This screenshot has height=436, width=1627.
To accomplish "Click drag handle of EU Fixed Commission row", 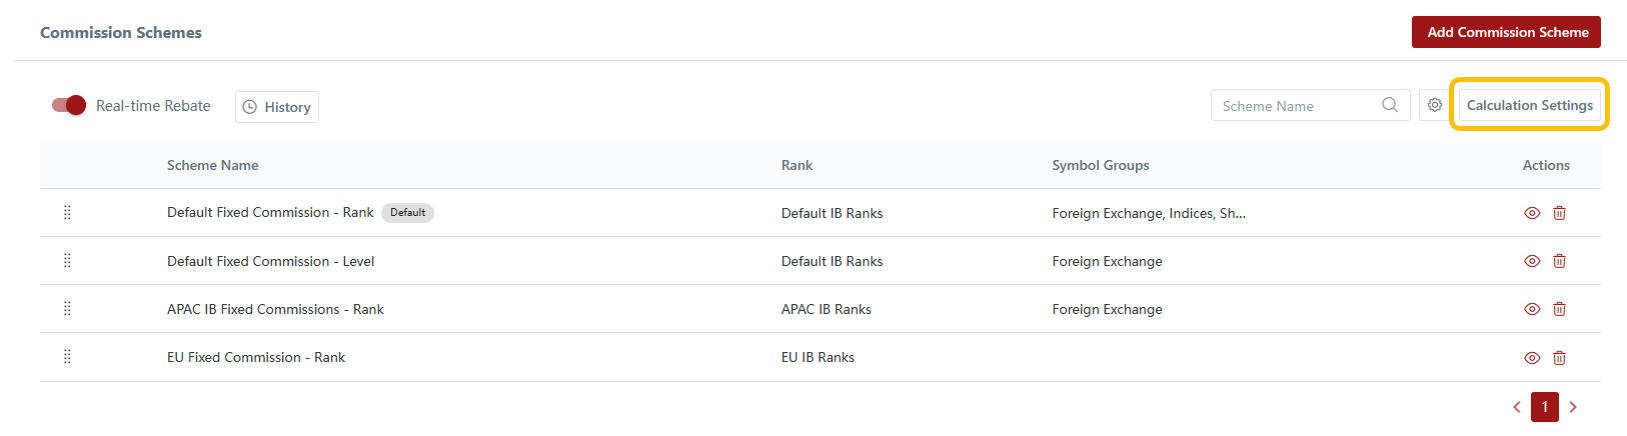I will (67, 357).
